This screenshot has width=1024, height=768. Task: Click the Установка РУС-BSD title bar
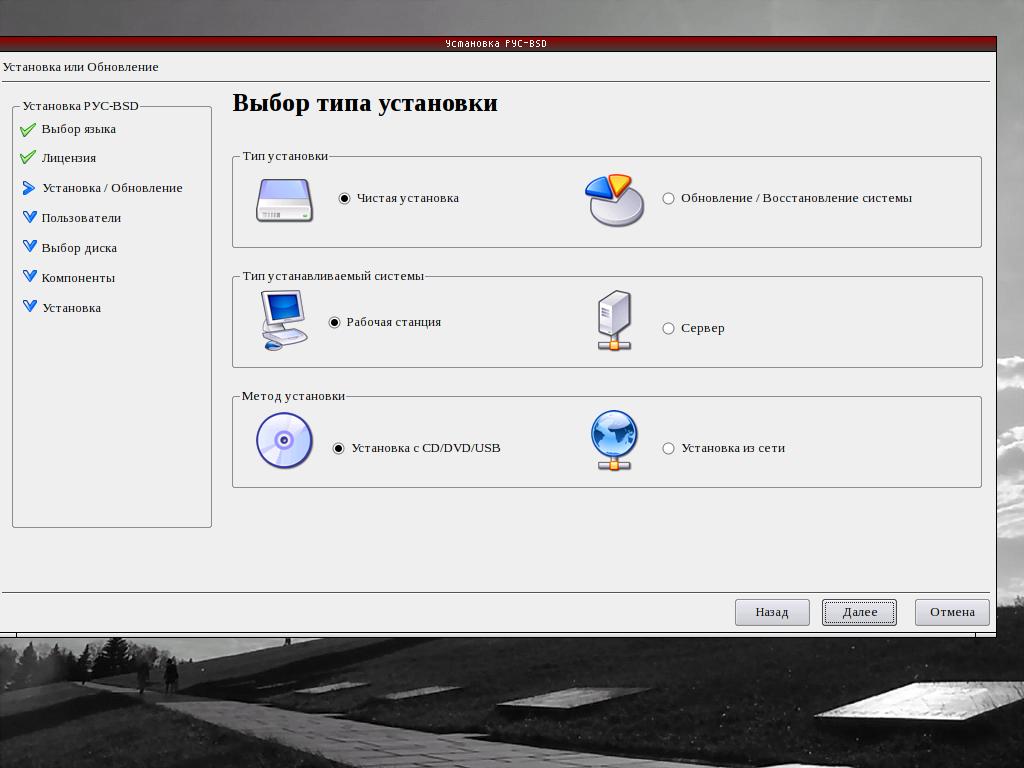click(x=496, y=44)
